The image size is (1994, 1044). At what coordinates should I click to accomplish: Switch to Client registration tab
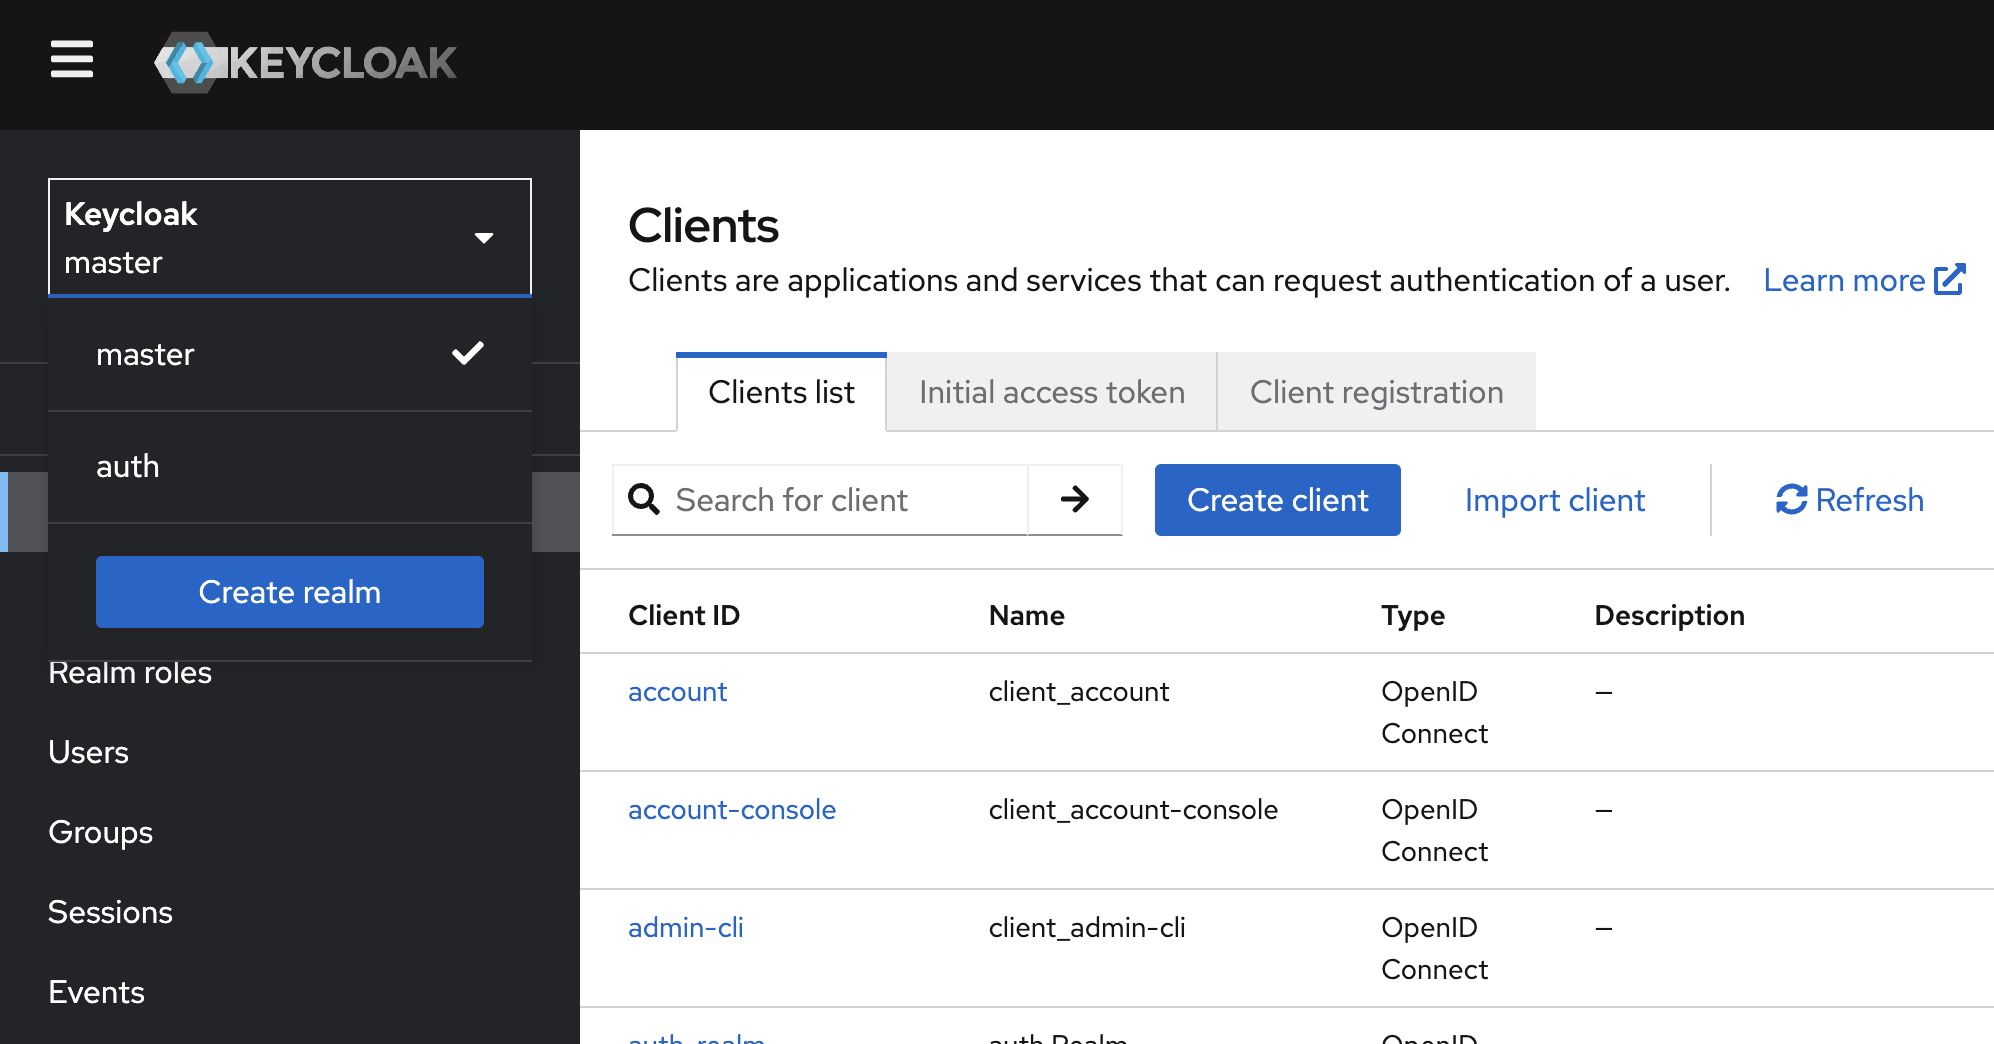click(1376, 392)
